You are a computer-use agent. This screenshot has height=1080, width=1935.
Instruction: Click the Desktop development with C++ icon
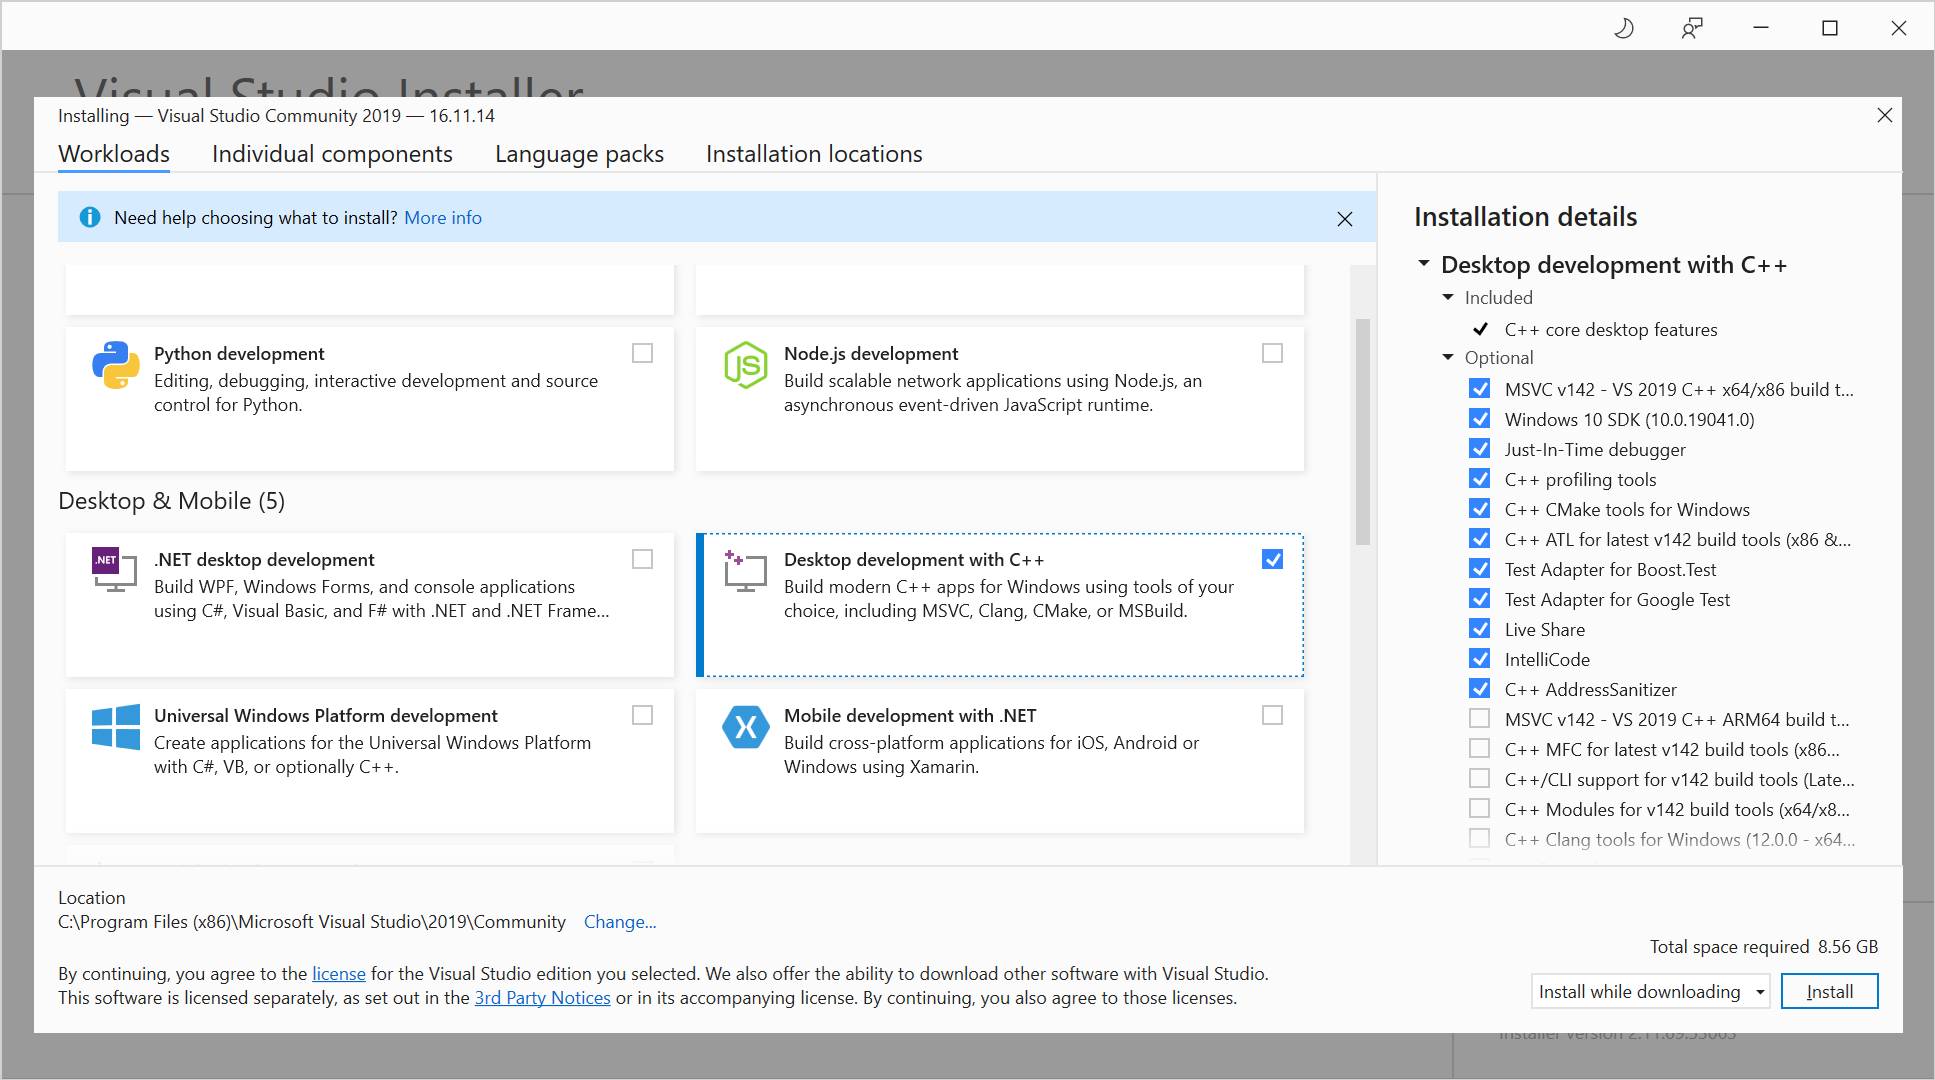[x=745, y=571]
